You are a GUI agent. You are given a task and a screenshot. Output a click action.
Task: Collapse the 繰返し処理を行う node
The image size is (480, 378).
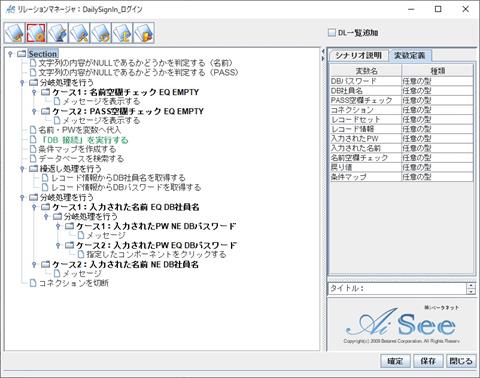click(x=22, y=169)
